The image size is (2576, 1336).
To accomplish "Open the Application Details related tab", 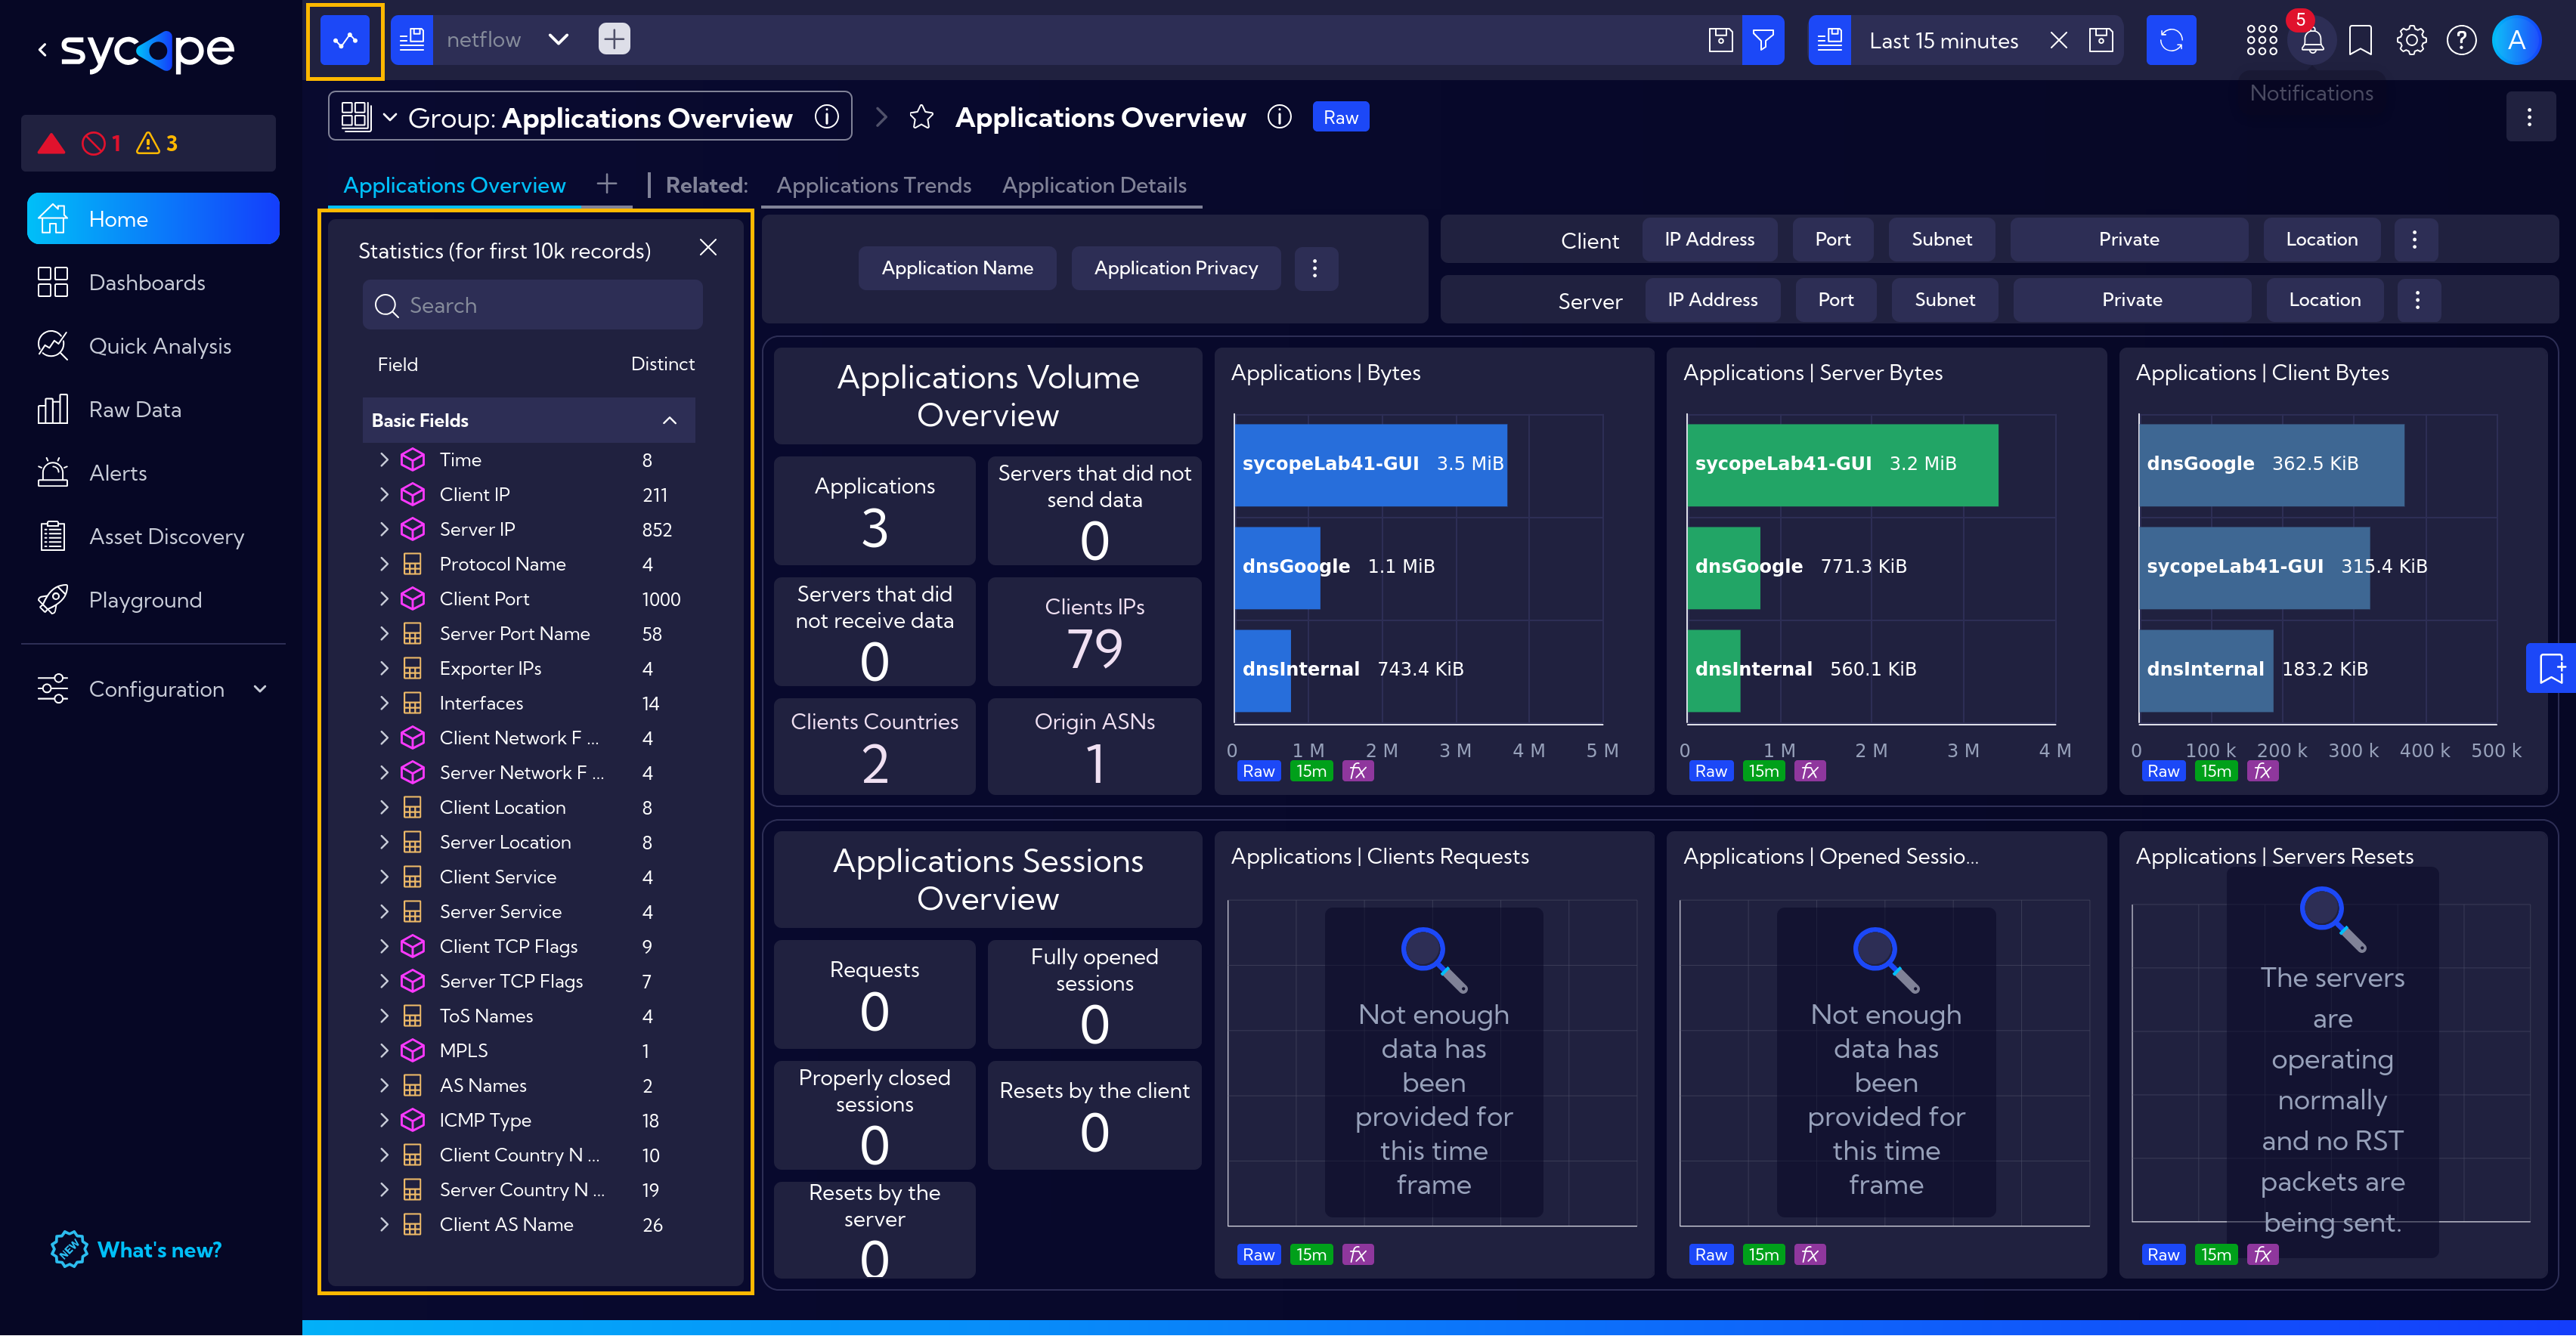I will coord(1094,185).
